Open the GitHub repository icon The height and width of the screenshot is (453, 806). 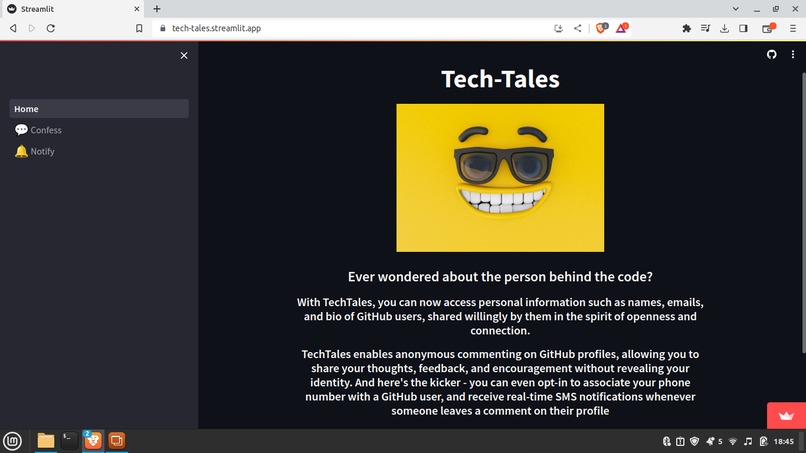(x=772, y=55)
